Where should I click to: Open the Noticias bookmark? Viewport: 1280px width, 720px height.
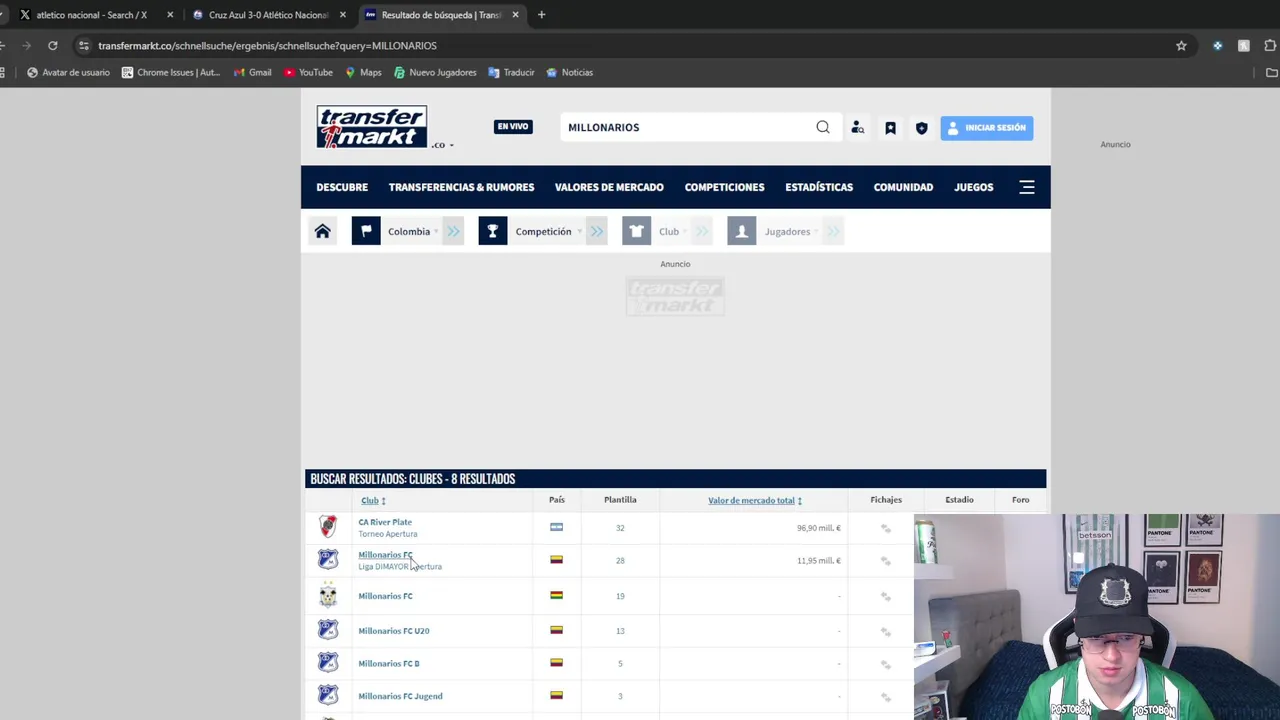pyautogui.click(x=569, y=72)
